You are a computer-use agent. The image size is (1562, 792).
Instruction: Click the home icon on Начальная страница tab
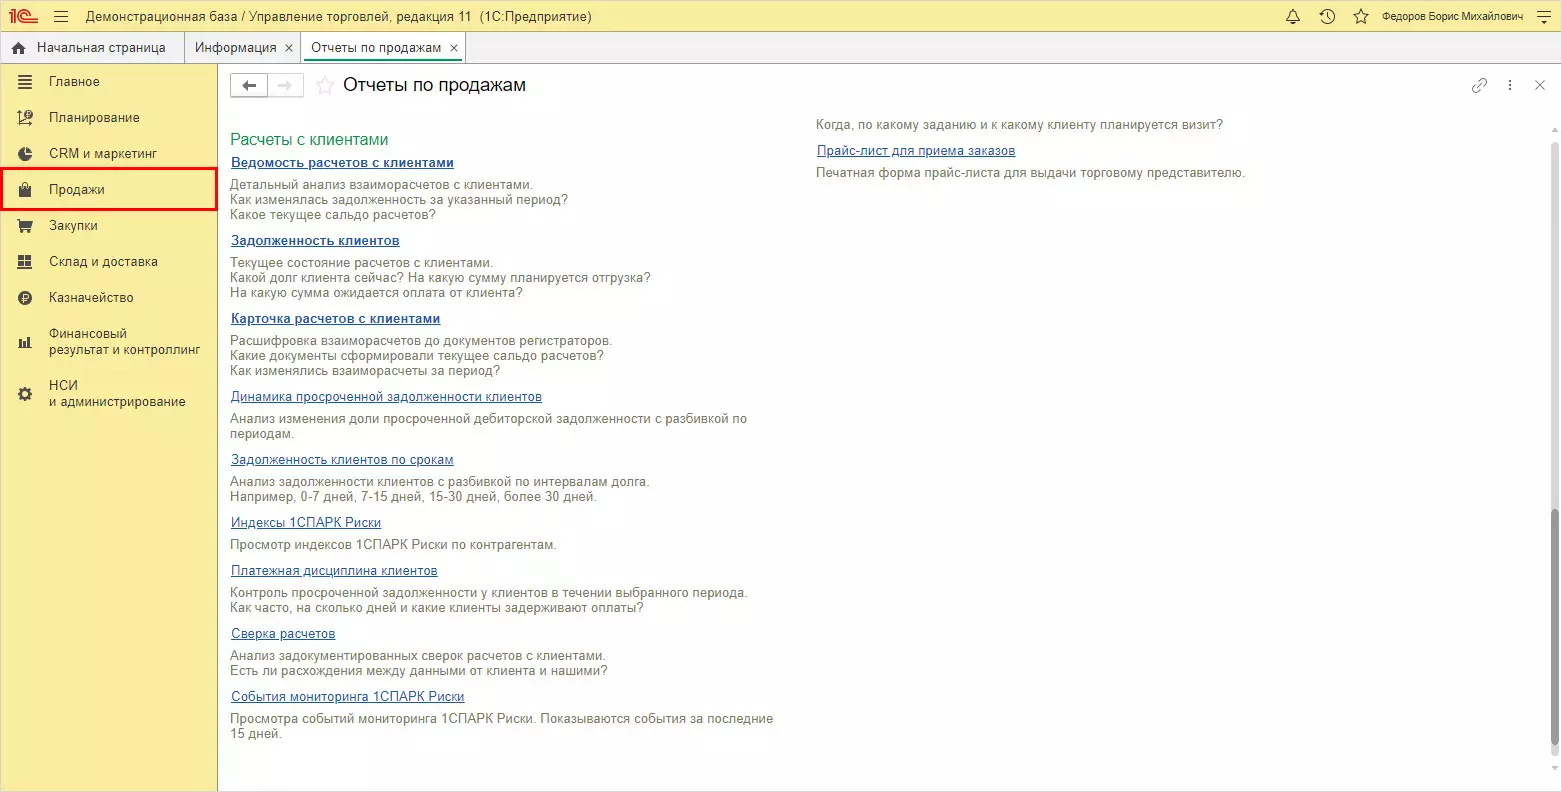point(19,48)
